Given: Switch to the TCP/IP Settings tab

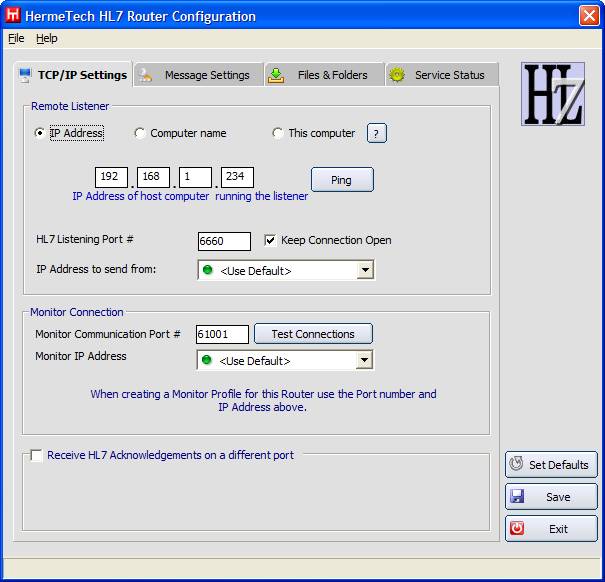Looking at the screenshot, I should [x=73, y=75].
